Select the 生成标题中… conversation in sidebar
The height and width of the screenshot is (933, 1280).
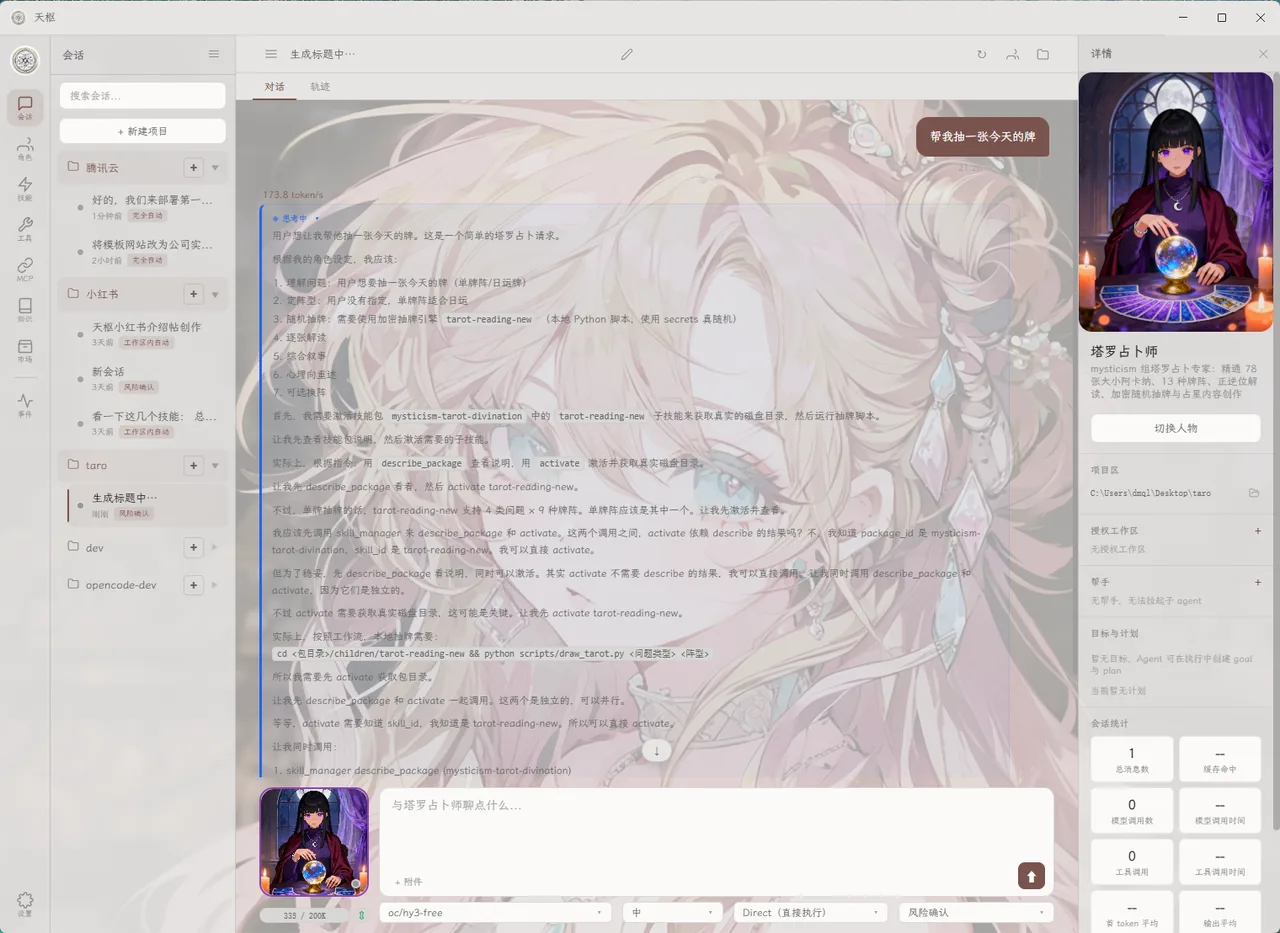tap(146, 505)
